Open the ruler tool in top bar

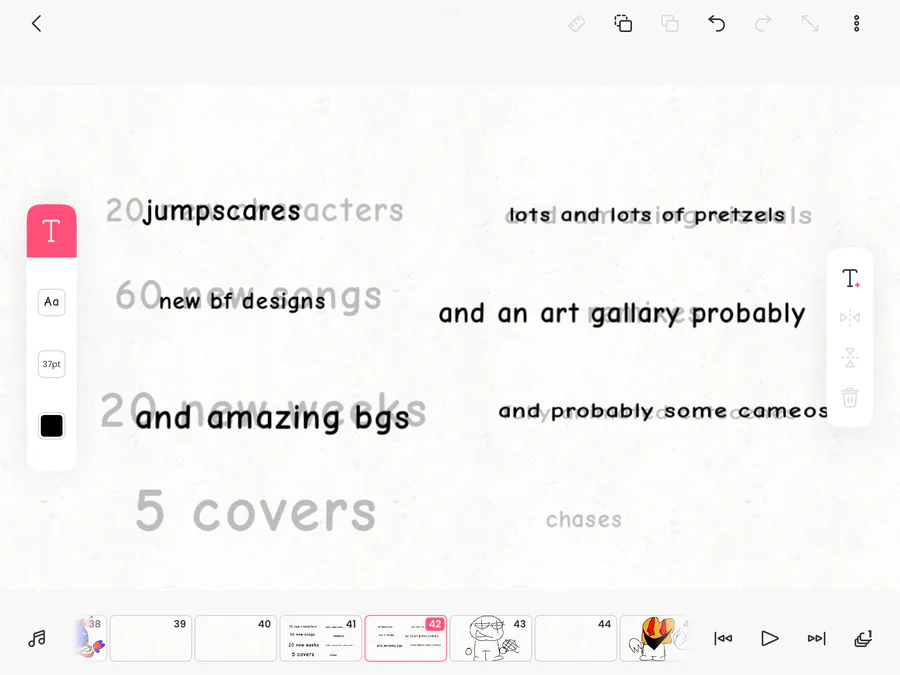(576, 24)
